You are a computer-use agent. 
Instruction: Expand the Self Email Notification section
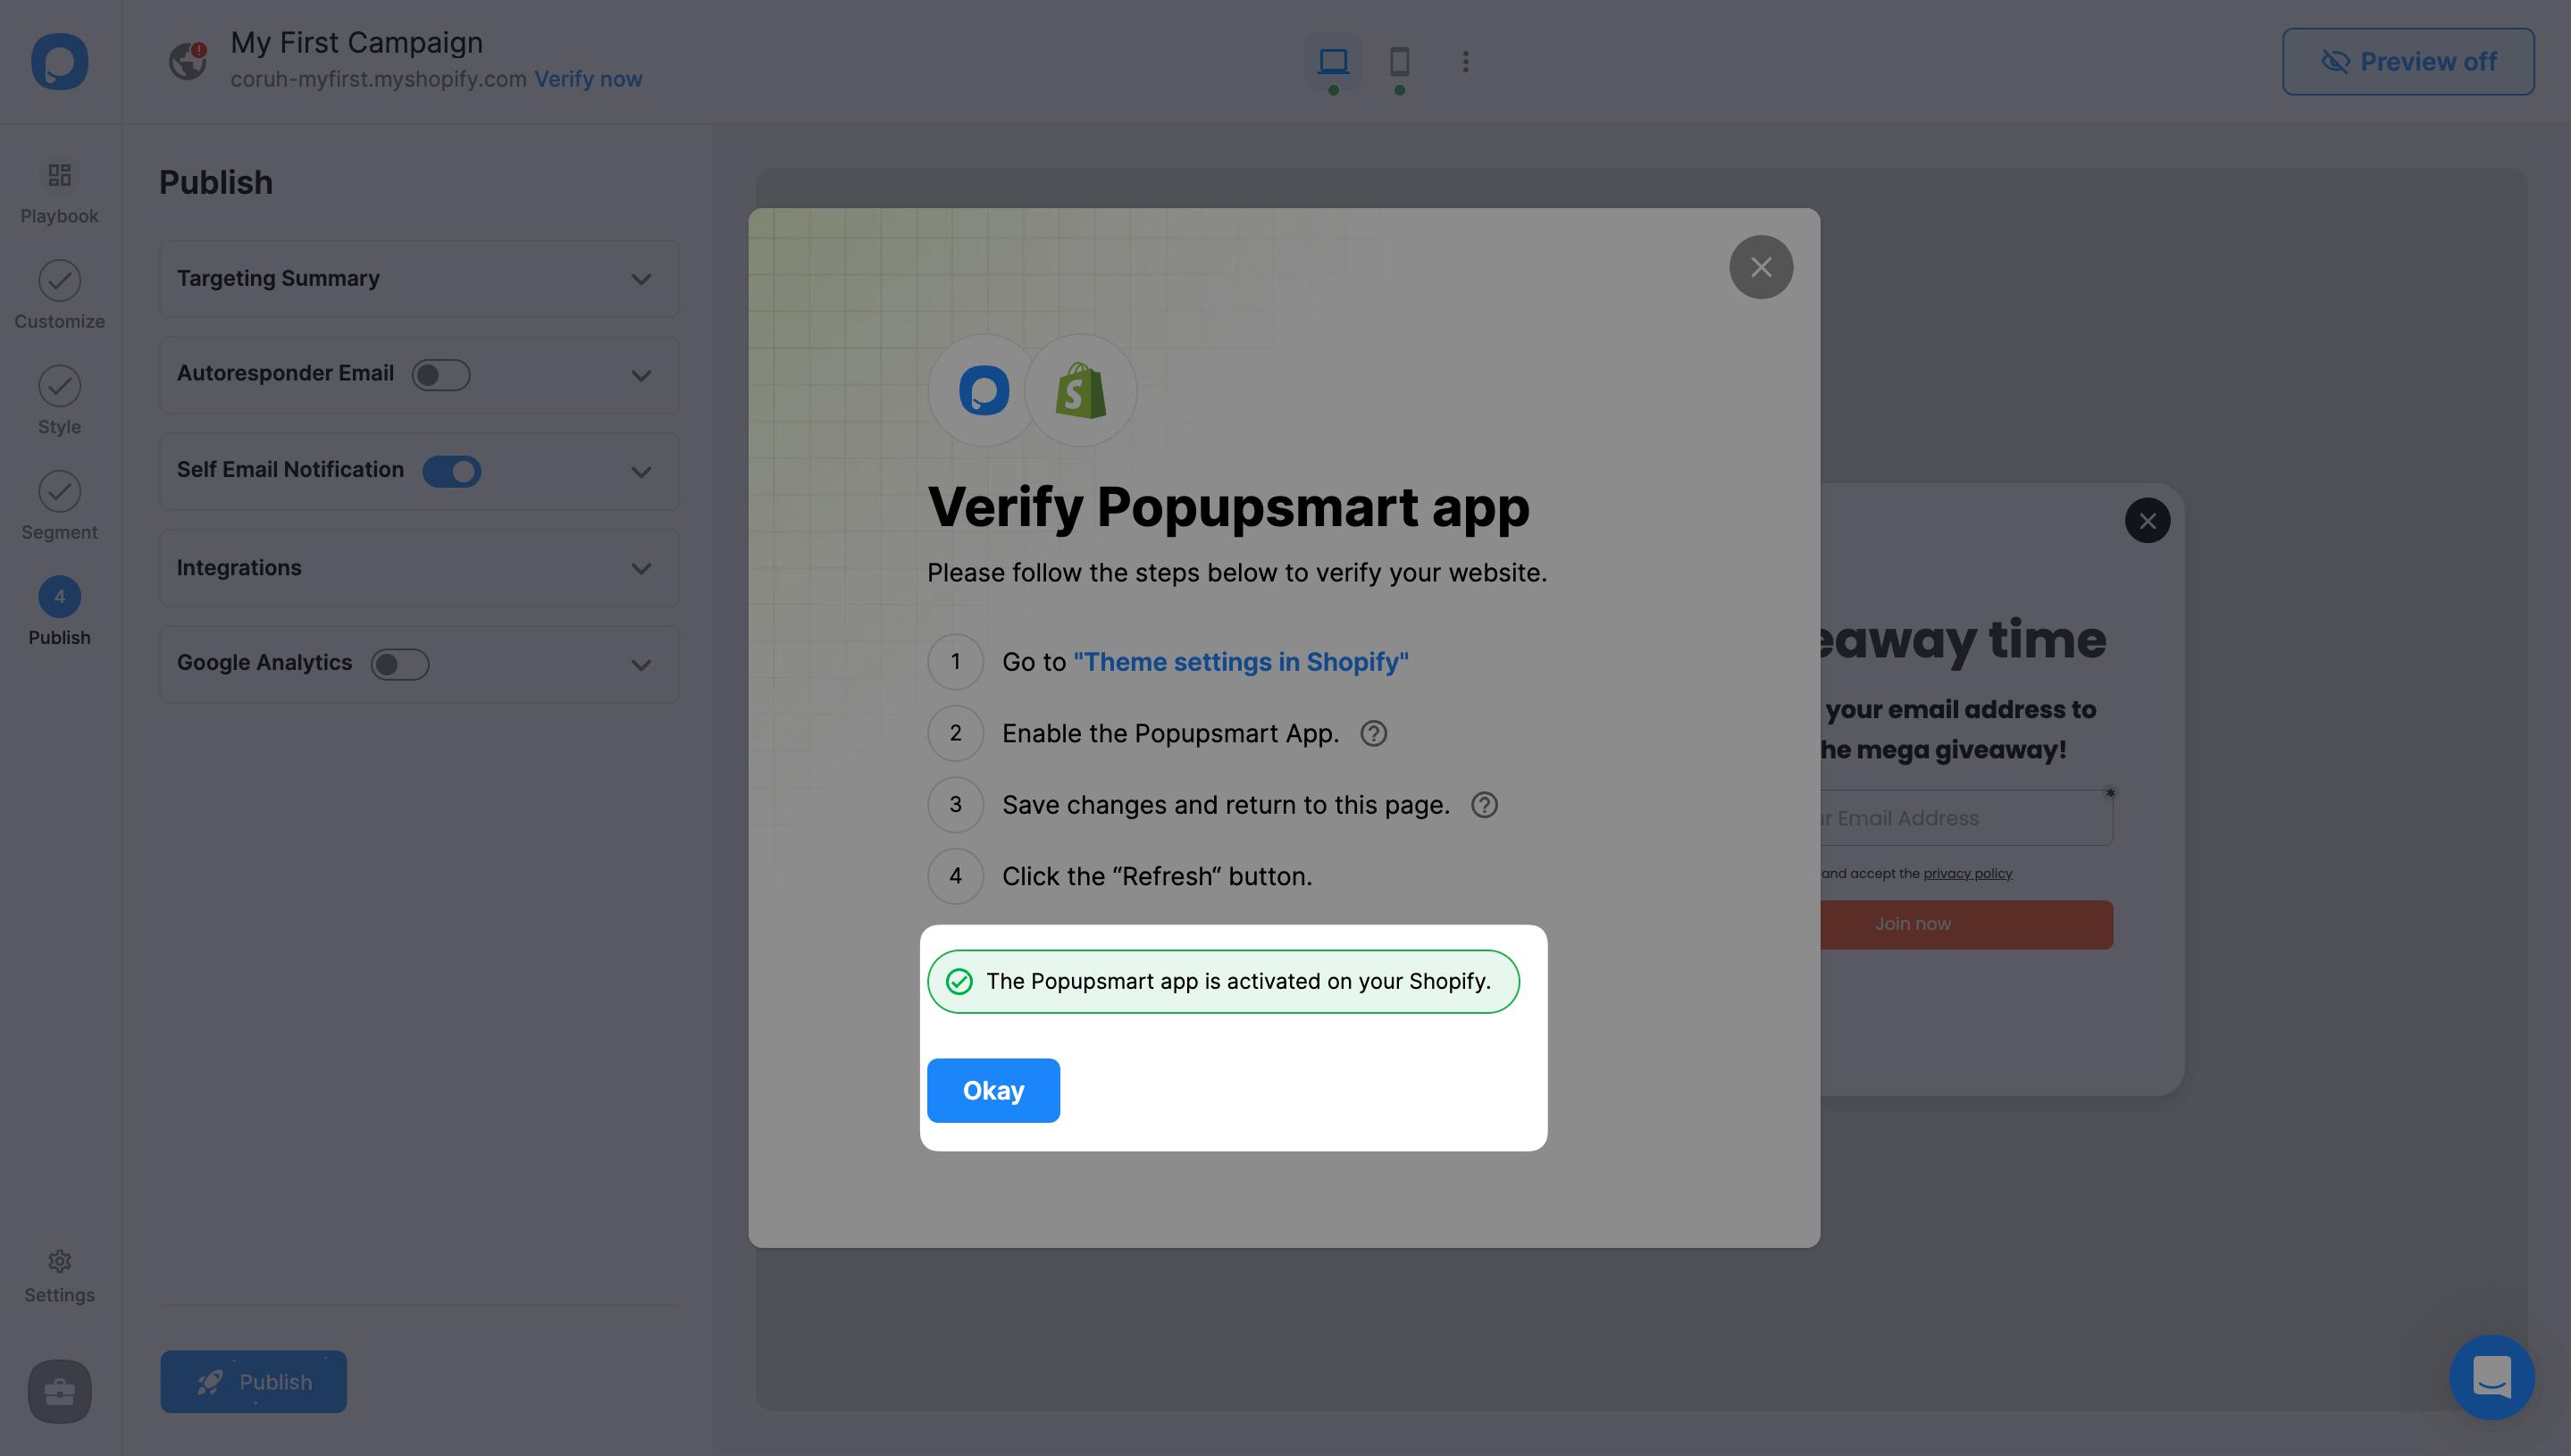tap(641, 472)
